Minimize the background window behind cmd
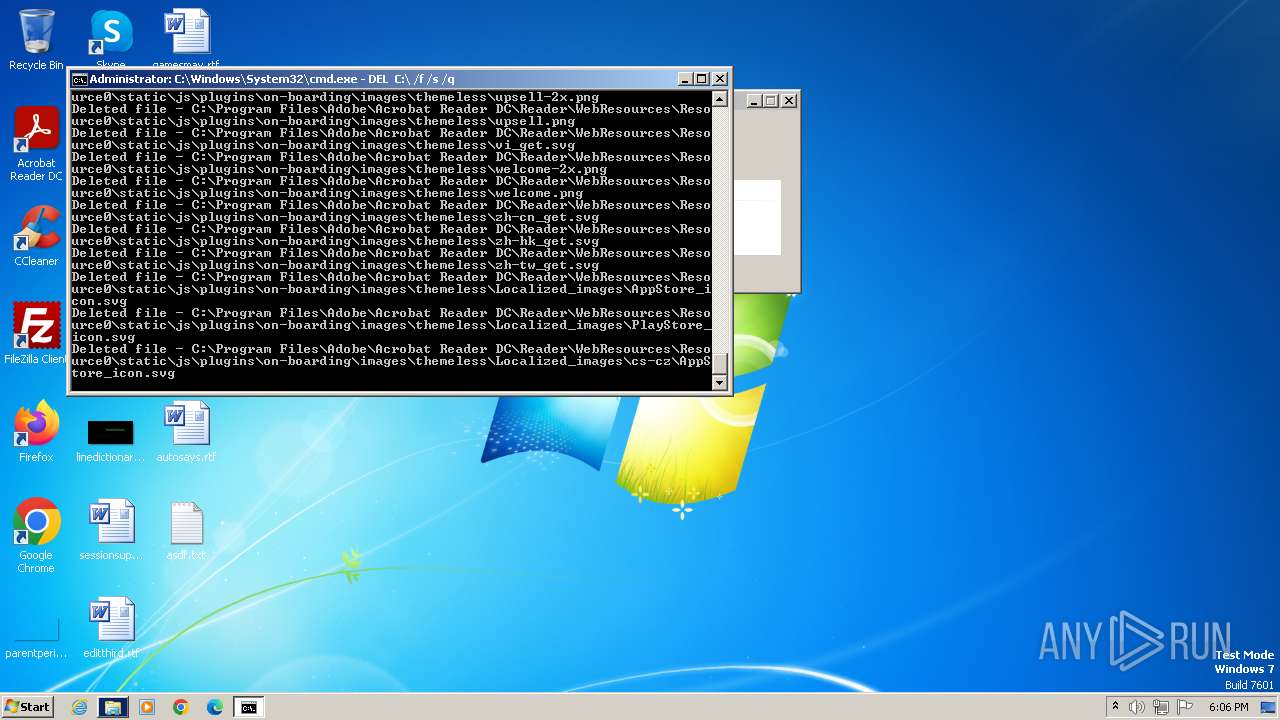 [754, 100]
